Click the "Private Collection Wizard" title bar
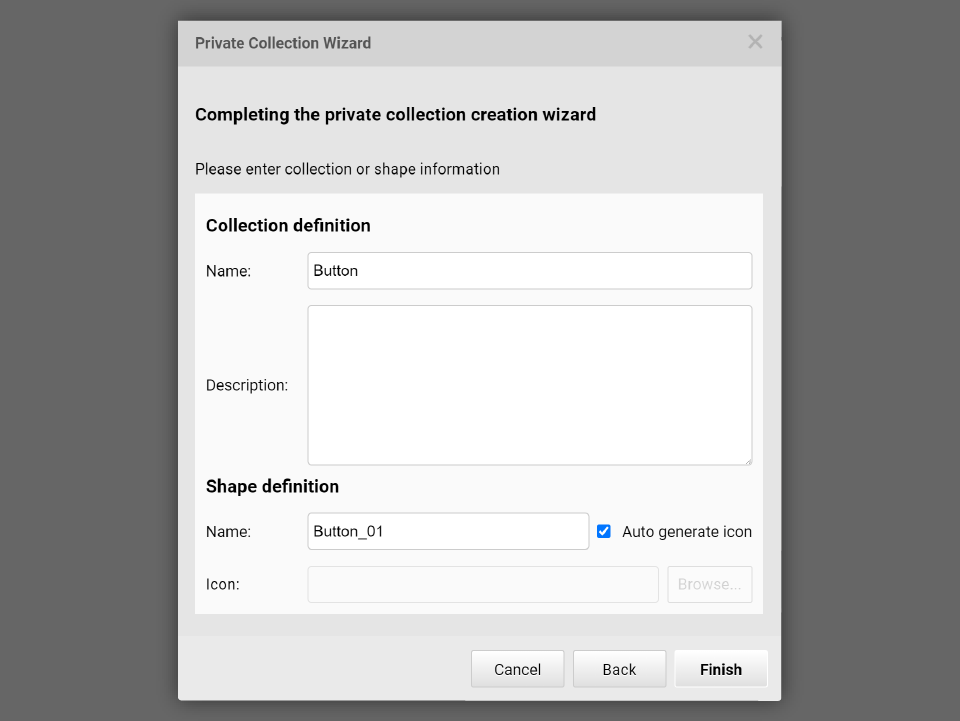 pos(283,43)
